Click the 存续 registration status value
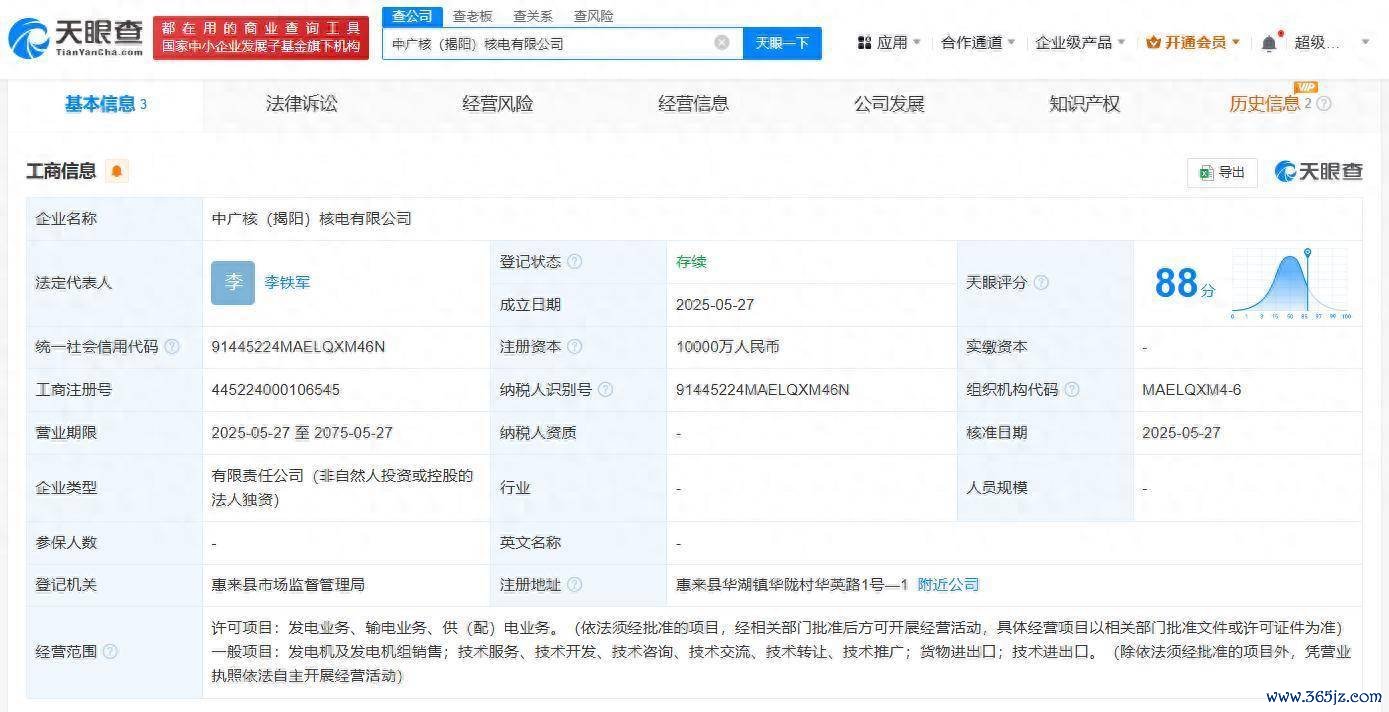The height and width of the screenshot is (712, 1389). click(691, 262)
